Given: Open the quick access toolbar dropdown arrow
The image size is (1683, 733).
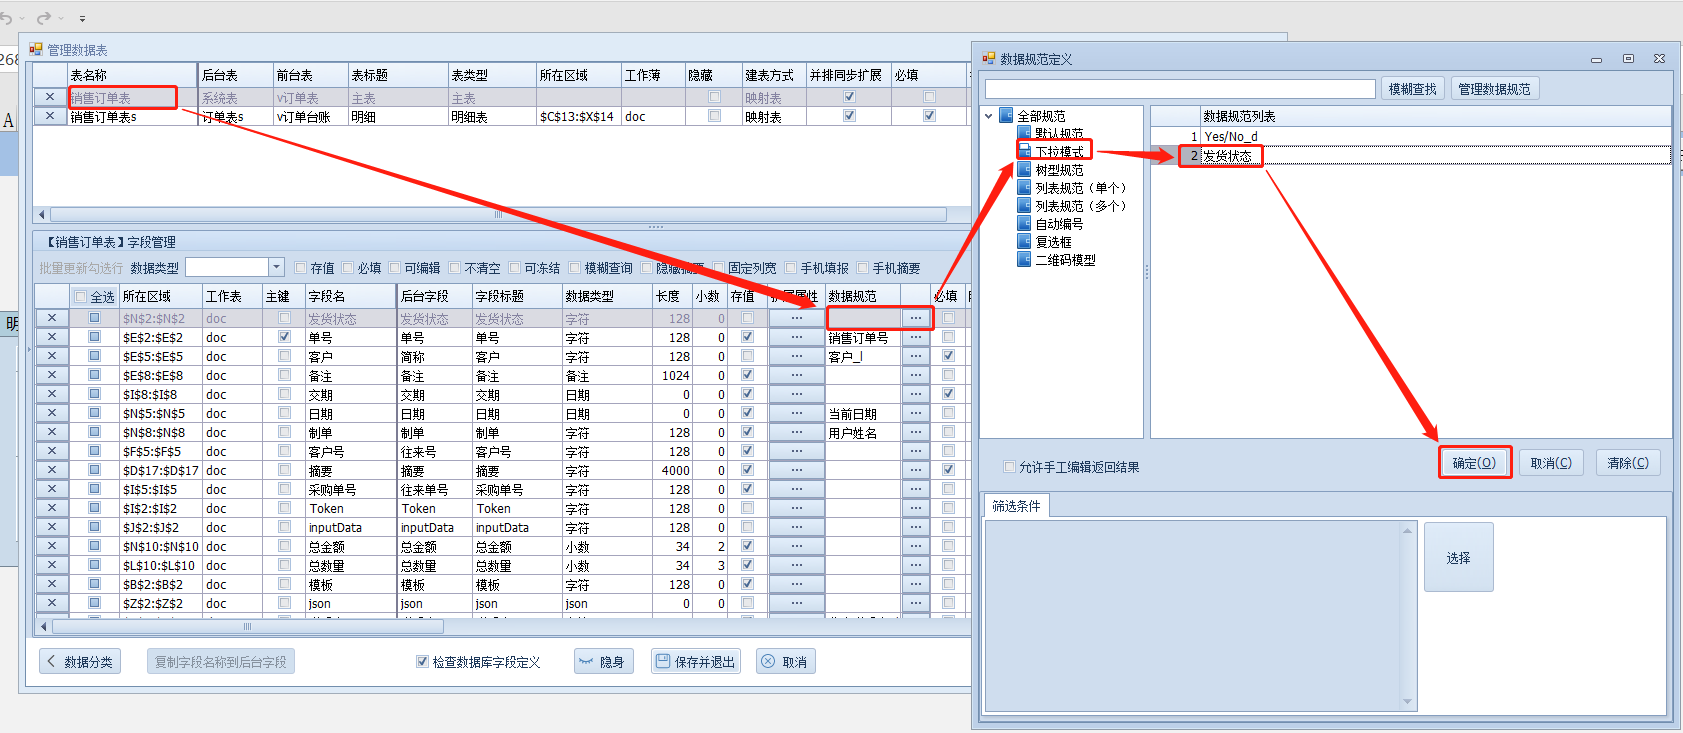Looking at the screenshot, I should point(82,19).
